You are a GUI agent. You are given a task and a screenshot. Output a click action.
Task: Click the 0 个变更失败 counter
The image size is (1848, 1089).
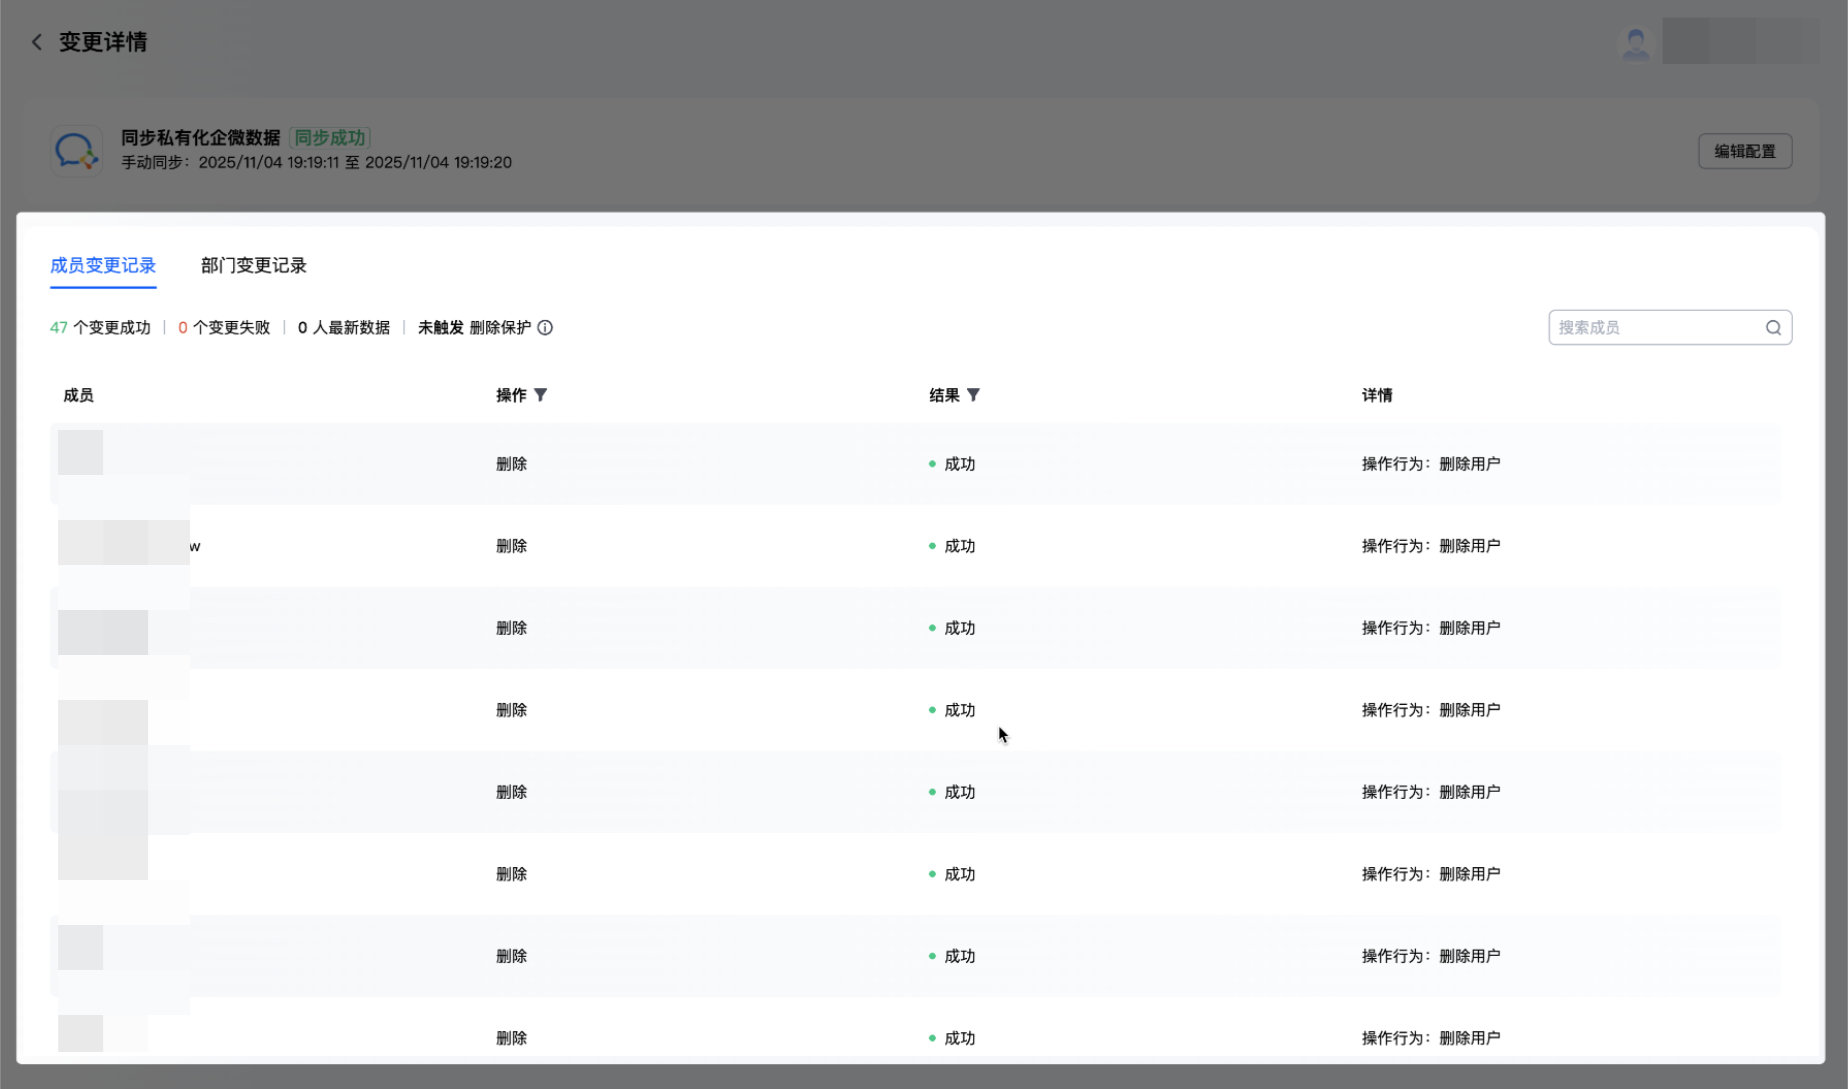click(x=224, y=328)
